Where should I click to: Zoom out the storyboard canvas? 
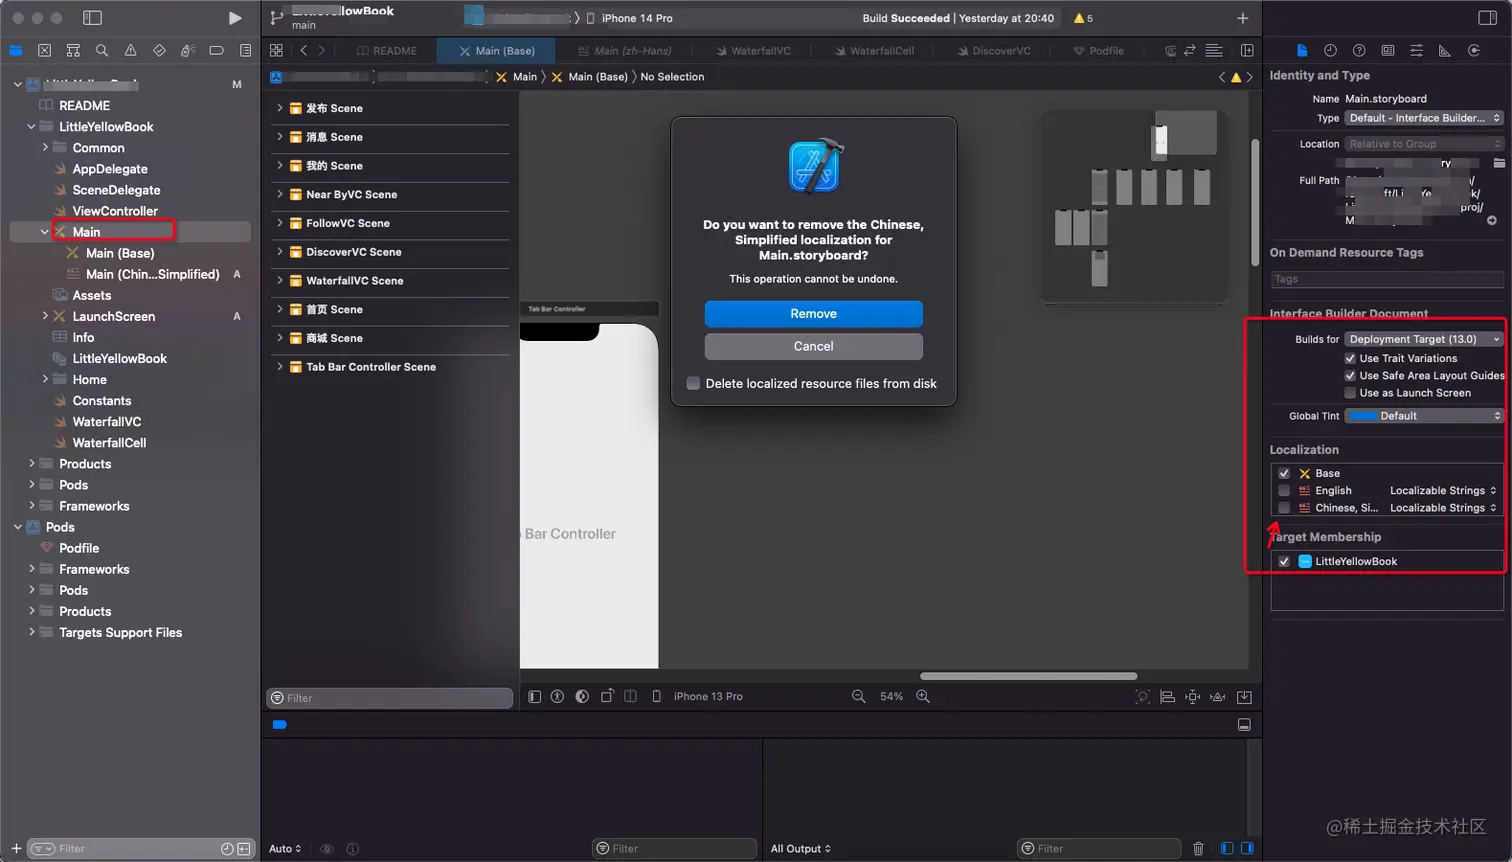coord(858,696)
